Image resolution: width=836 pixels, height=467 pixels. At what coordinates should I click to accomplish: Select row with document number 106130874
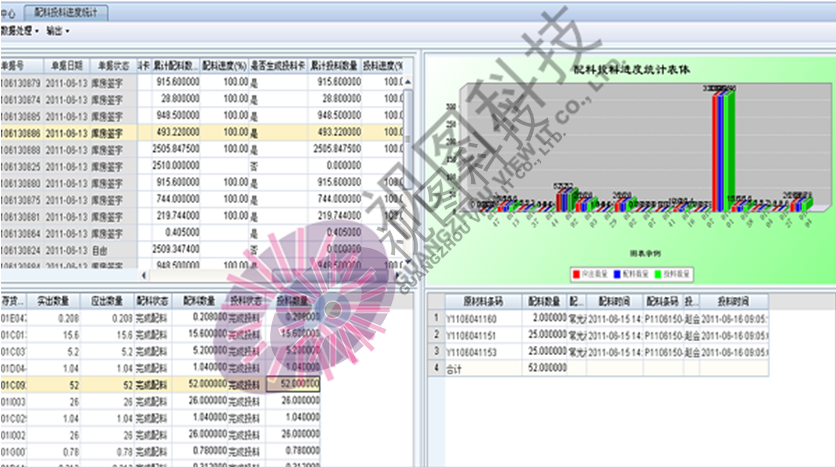(x=203, y=99)
